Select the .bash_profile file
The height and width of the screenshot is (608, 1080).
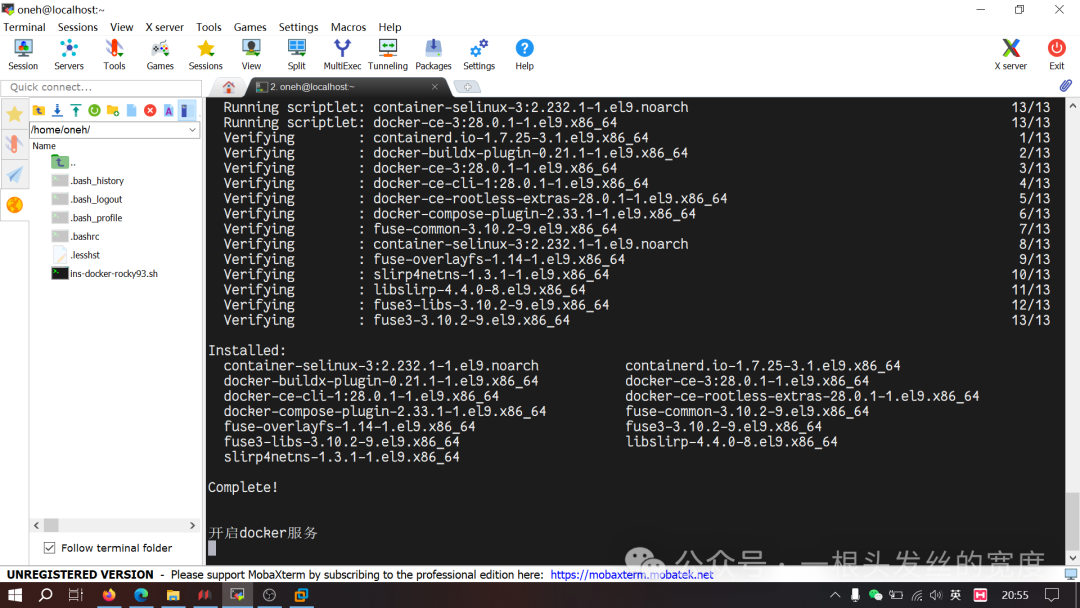click(87, 218)
